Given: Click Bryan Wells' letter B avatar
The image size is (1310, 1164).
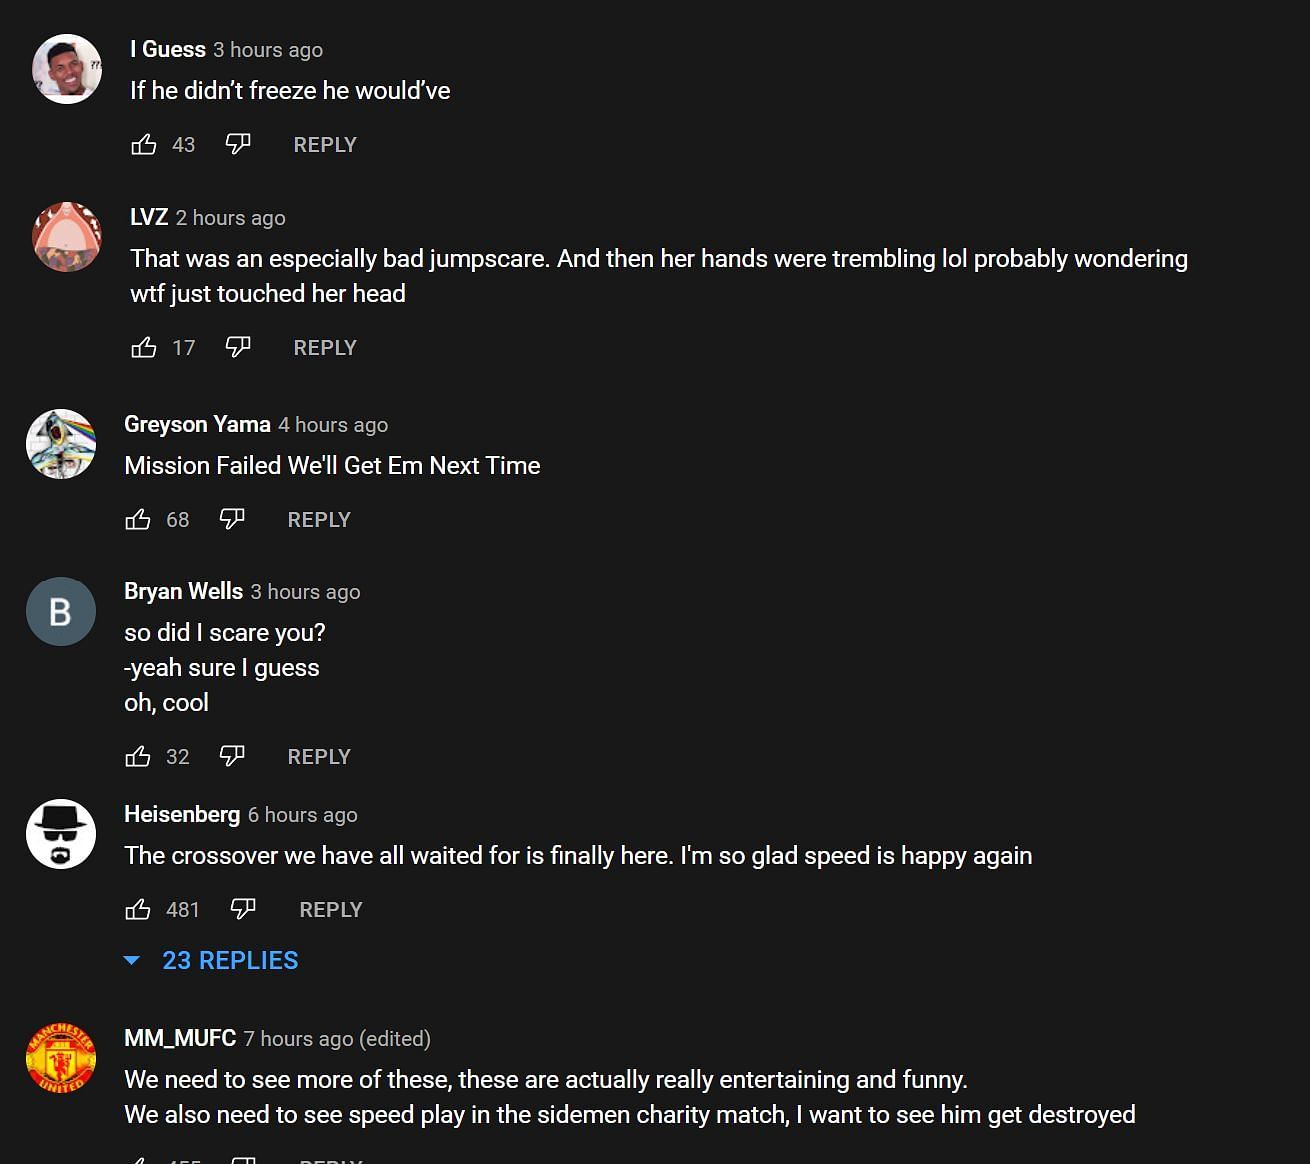Looking at the screenshot, I should [61, 611].
